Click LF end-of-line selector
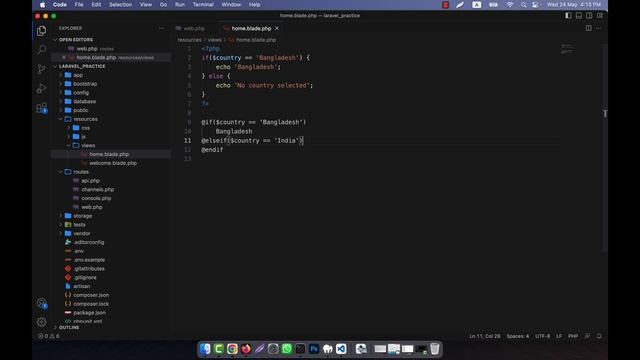 coord(559,336)
